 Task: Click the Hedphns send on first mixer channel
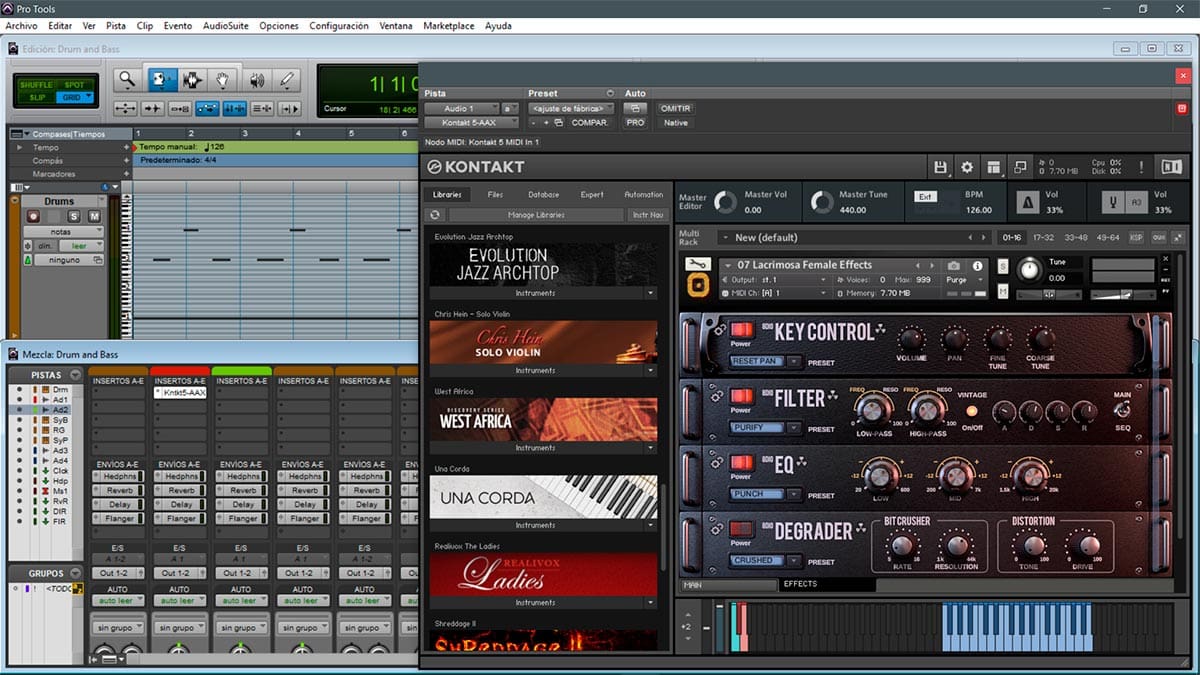[120, 477]
